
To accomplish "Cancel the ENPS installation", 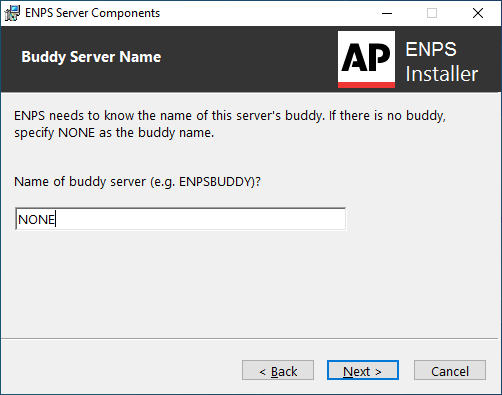I will tap(450, 370).
